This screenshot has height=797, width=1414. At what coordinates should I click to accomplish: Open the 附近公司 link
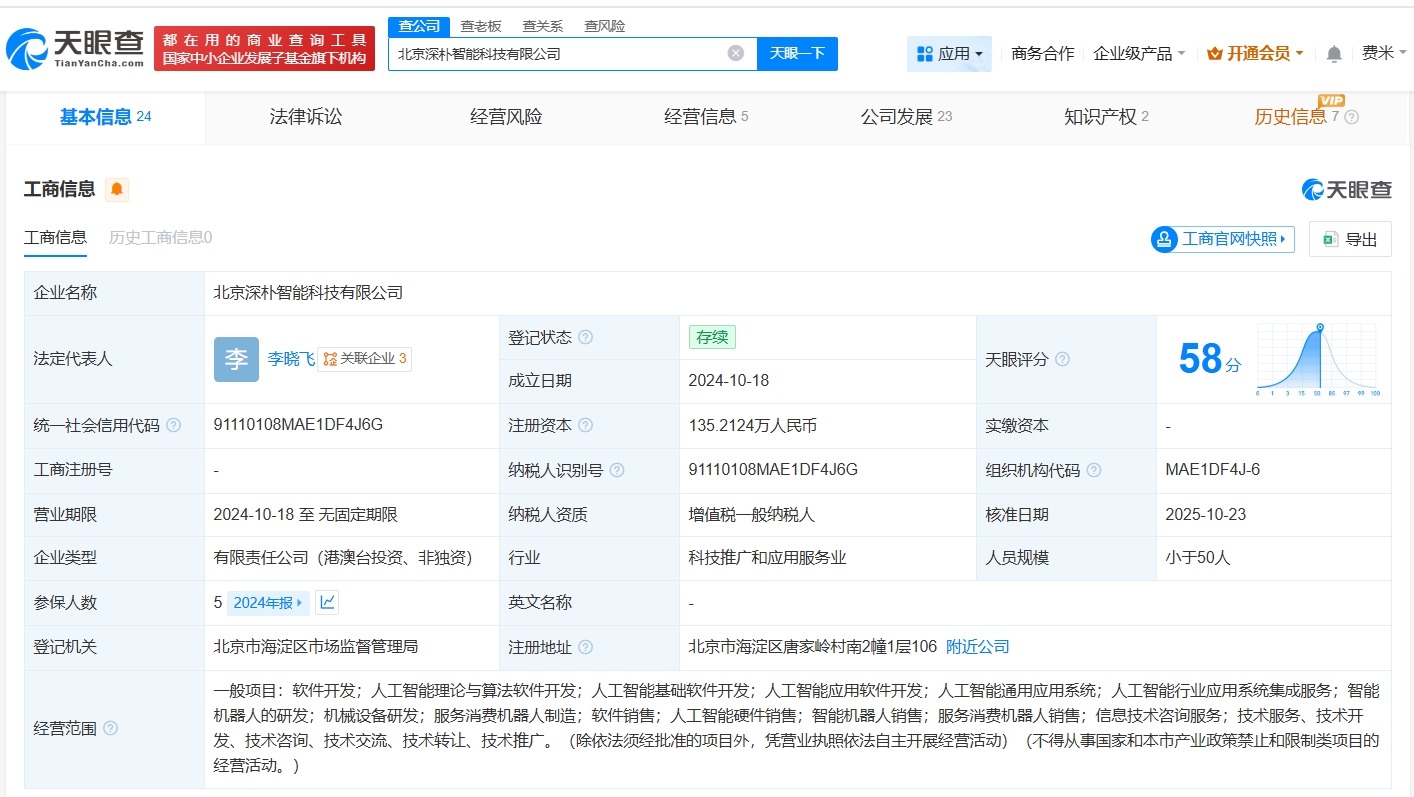977,647
